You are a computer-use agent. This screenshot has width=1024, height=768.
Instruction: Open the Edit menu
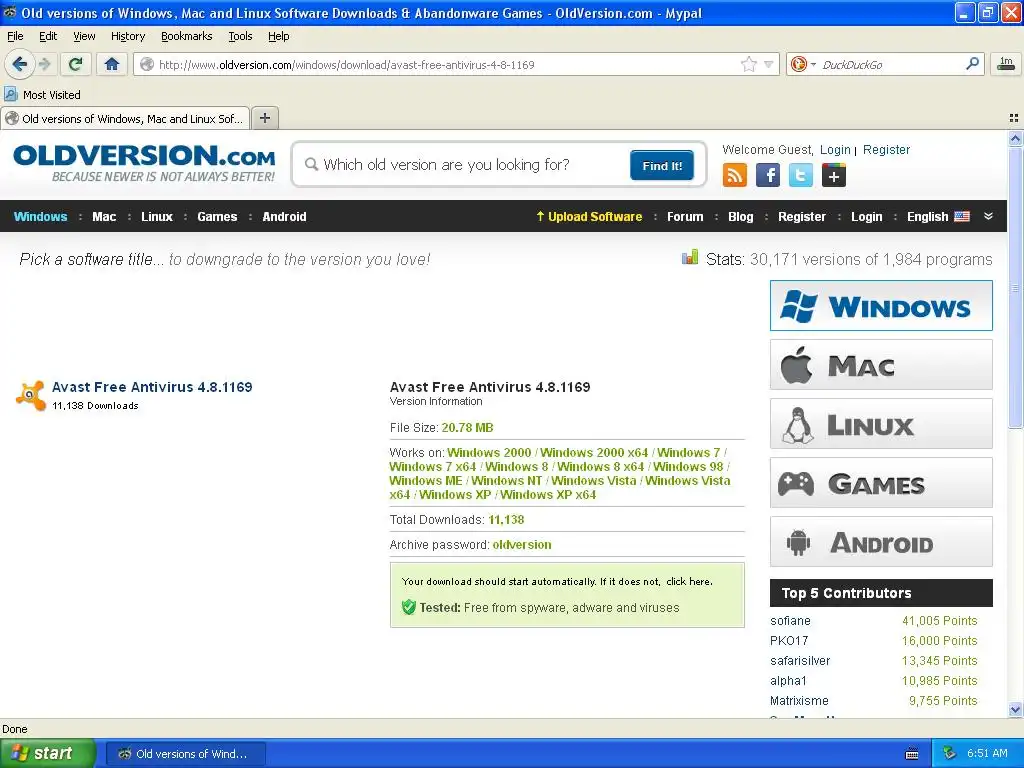tap(48, 36)
